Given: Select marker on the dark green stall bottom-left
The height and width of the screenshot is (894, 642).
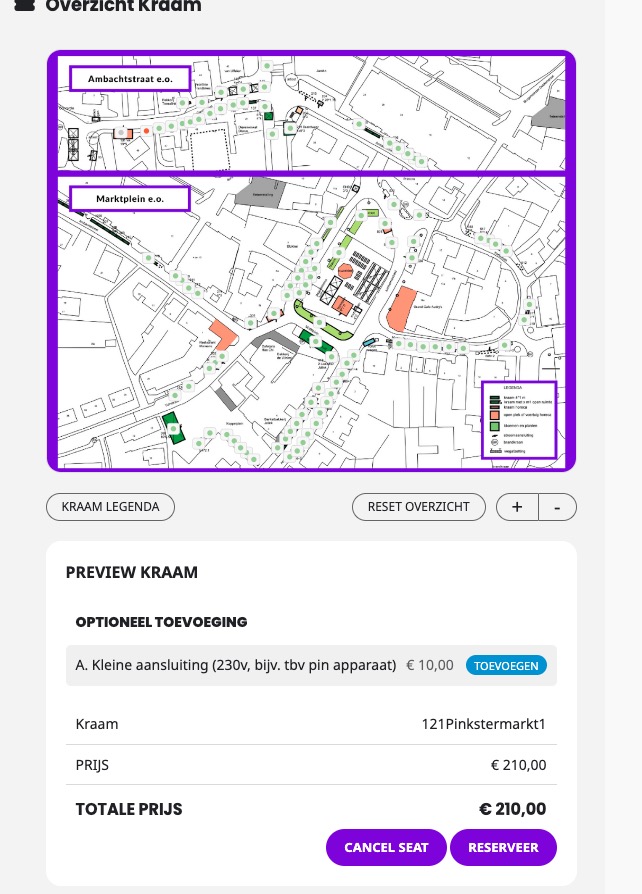Looking at the screenshot, I should (173, 429).
